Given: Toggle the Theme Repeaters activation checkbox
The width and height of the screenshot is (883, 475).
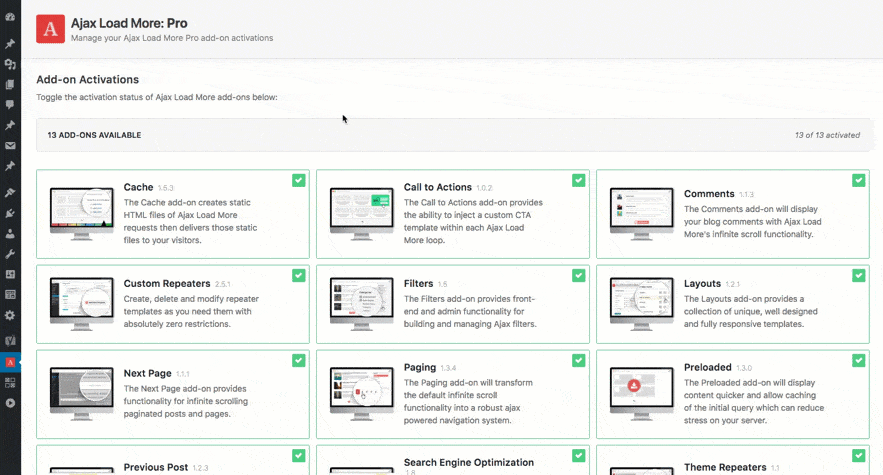Looking at the screenshot, I should tap(859, 456).
